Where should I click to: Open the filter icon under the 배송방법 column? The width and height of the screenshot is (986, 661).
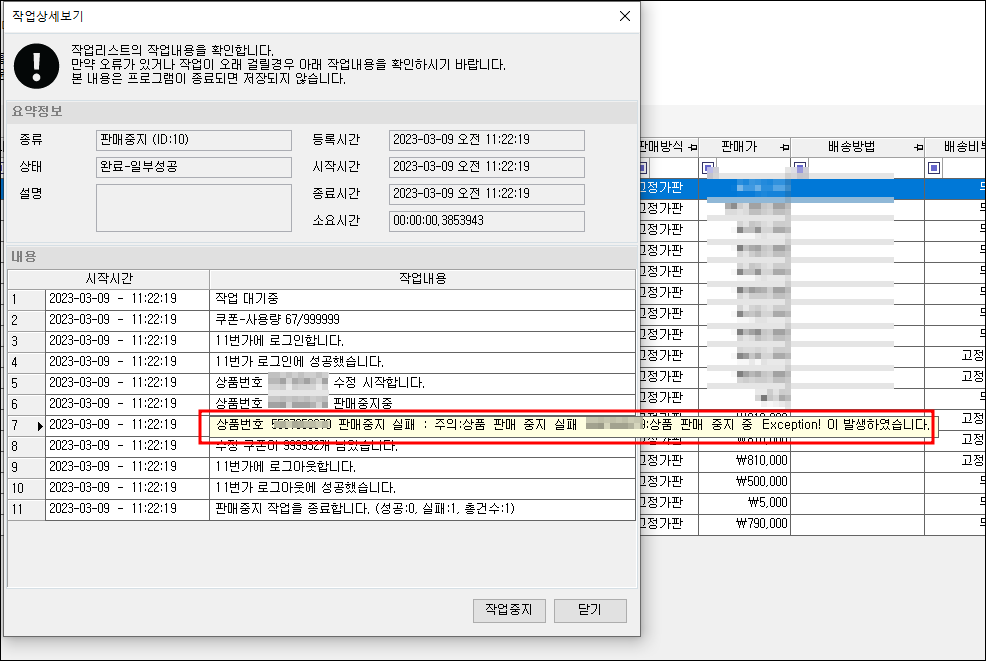[x=800, y=168]
